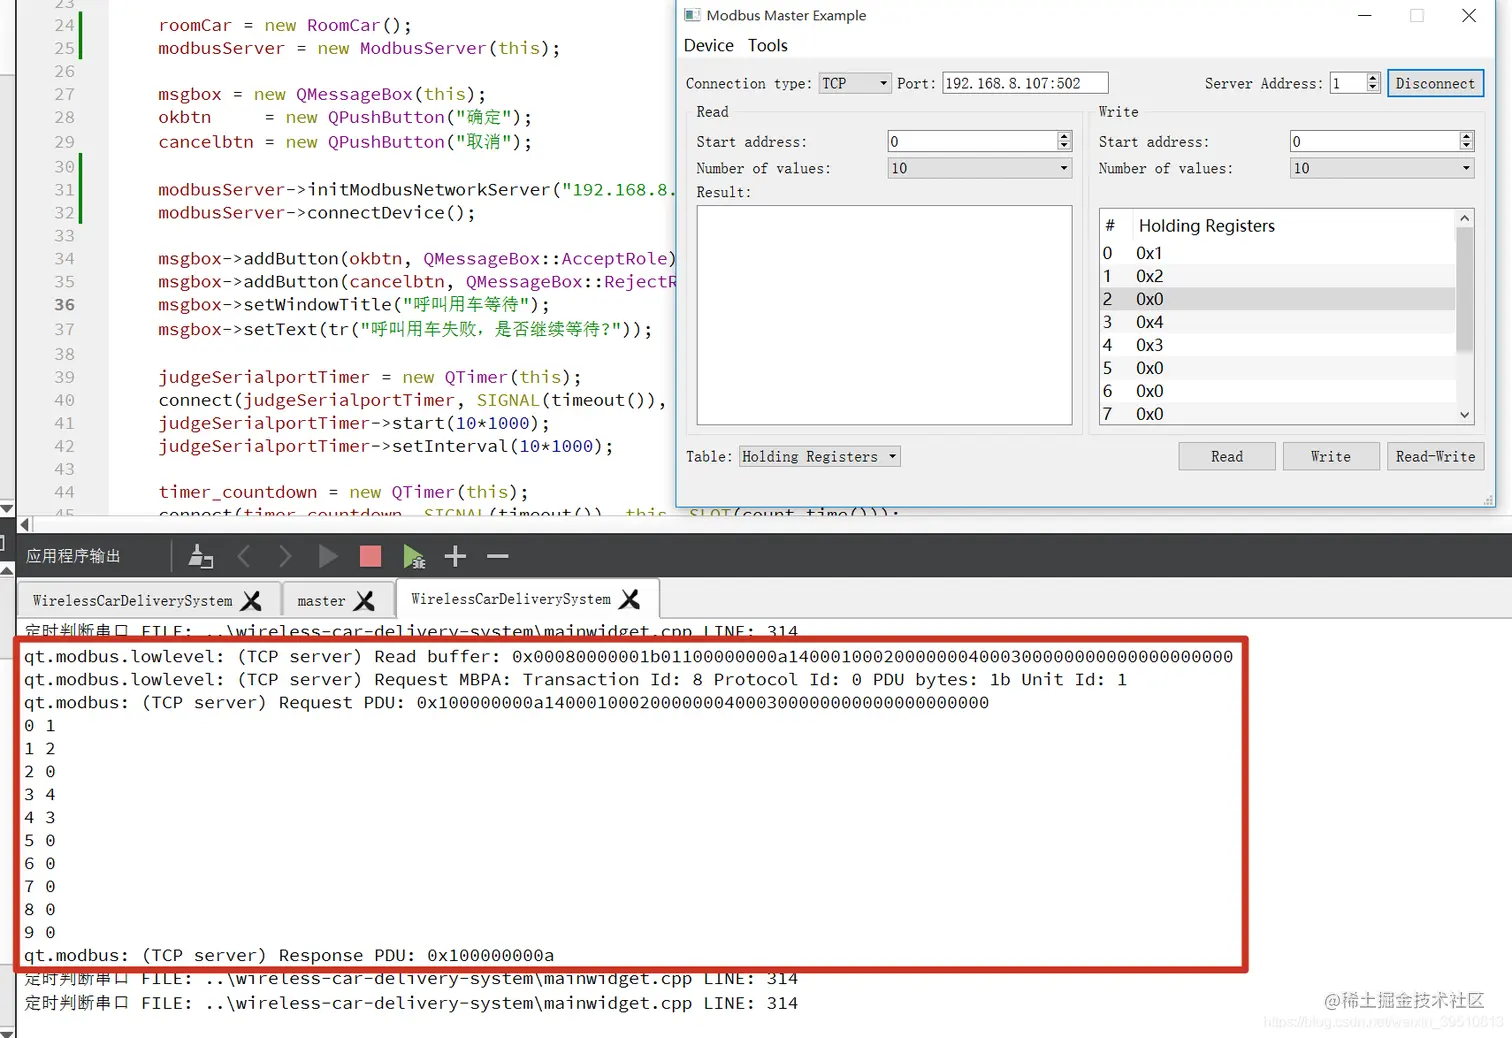Select register row 1 value 0x2
Image resolution: width=1512 pixels, height=1038 pixels.
pos(1277,276)
